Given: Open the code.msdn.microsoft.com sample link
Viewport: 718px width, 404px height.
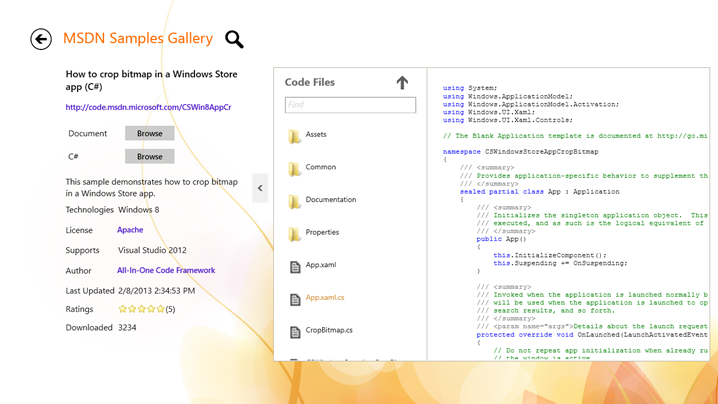Looking at the screenshot, I should [148, 107].
